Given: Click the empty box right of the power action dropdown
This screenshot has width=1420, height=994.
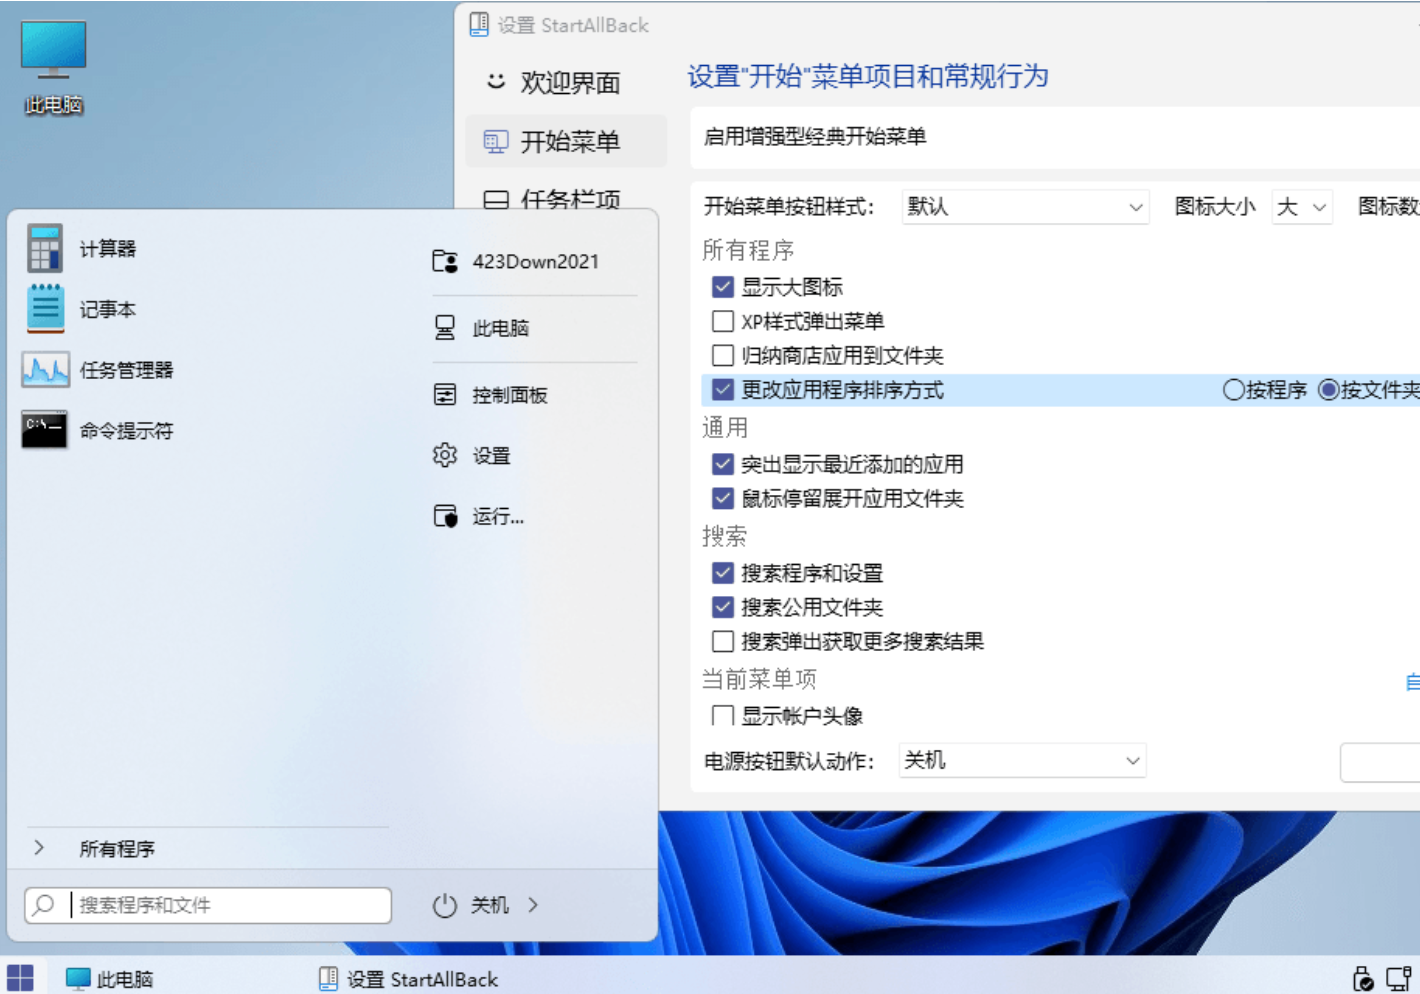Looking at the screenshot, I should click(x=1380, y=762).
